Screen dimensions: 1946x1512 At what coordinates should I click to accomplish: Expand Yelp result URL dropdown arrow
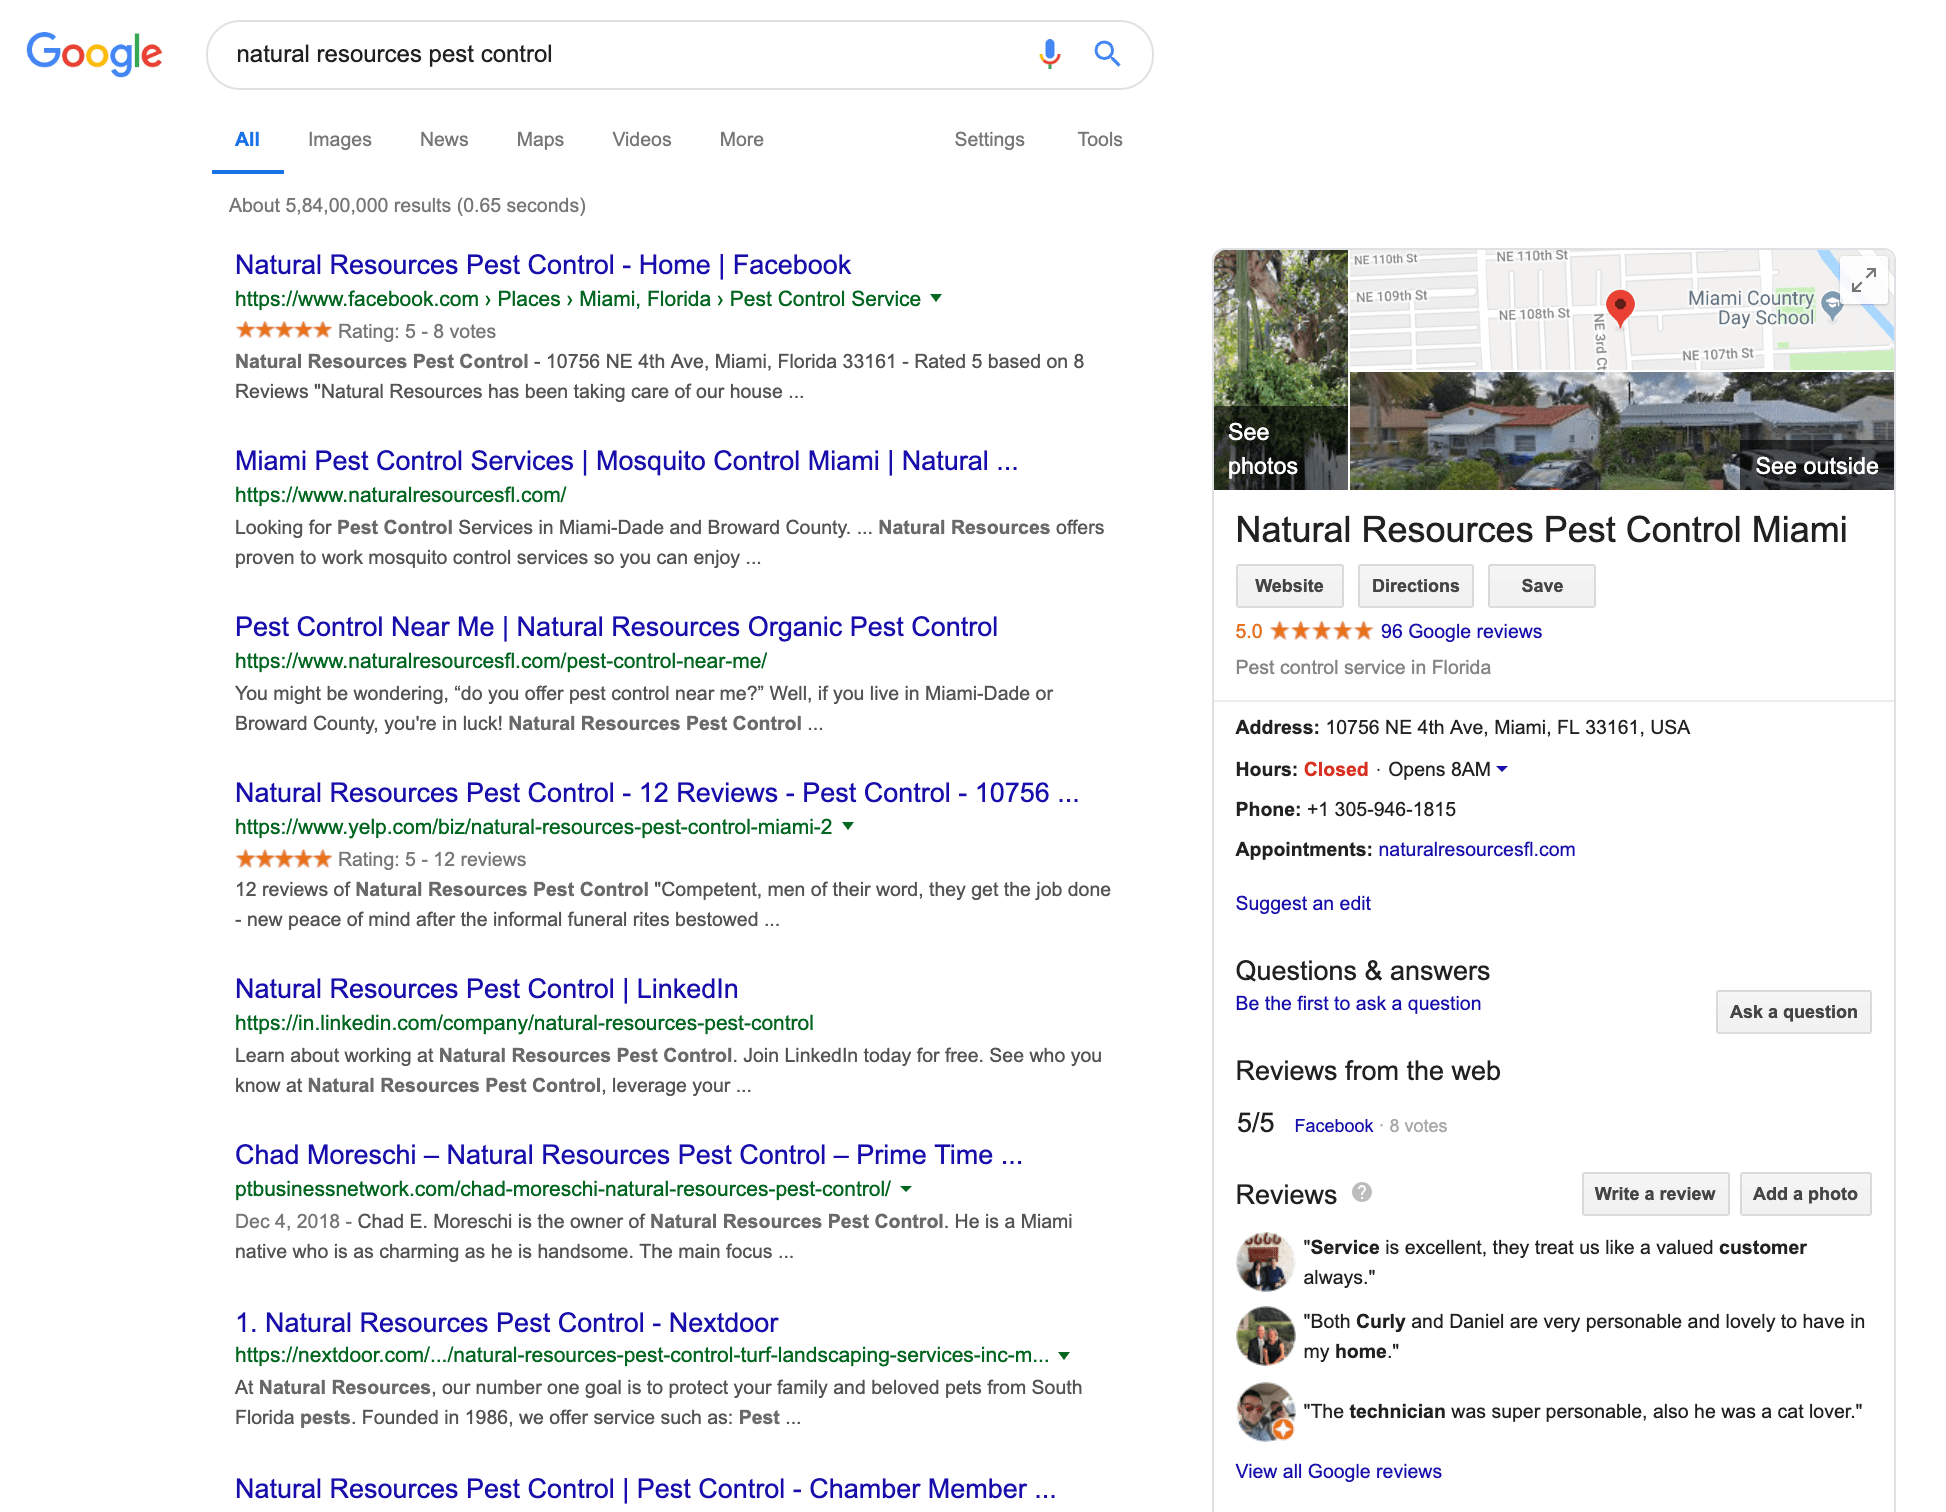pos(848,826)
